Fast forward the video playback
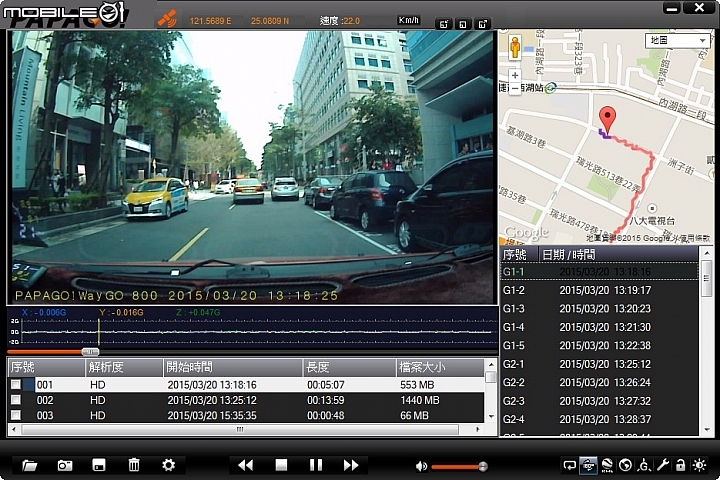Image resolution: width=720 pixels, height=480 pixels. [351, 465]
